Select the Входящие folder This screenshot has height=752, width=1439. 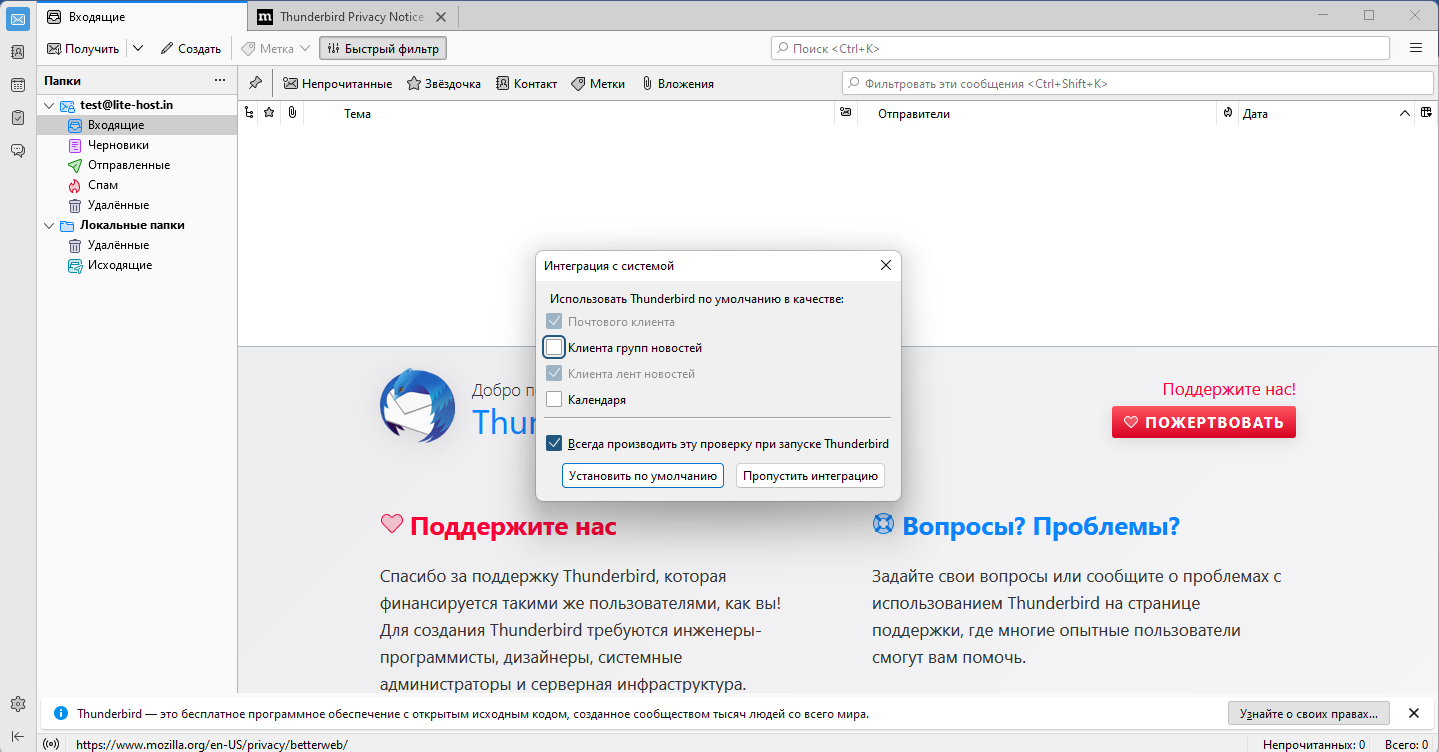(137, 125)
